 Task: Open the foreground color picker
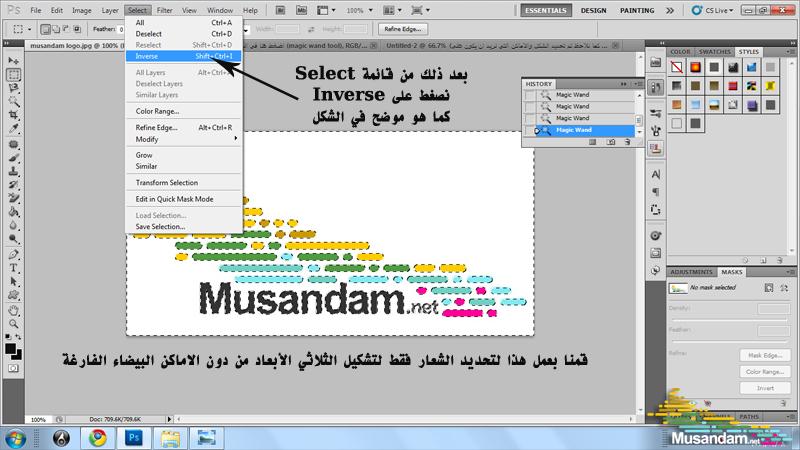click(10, 349)
